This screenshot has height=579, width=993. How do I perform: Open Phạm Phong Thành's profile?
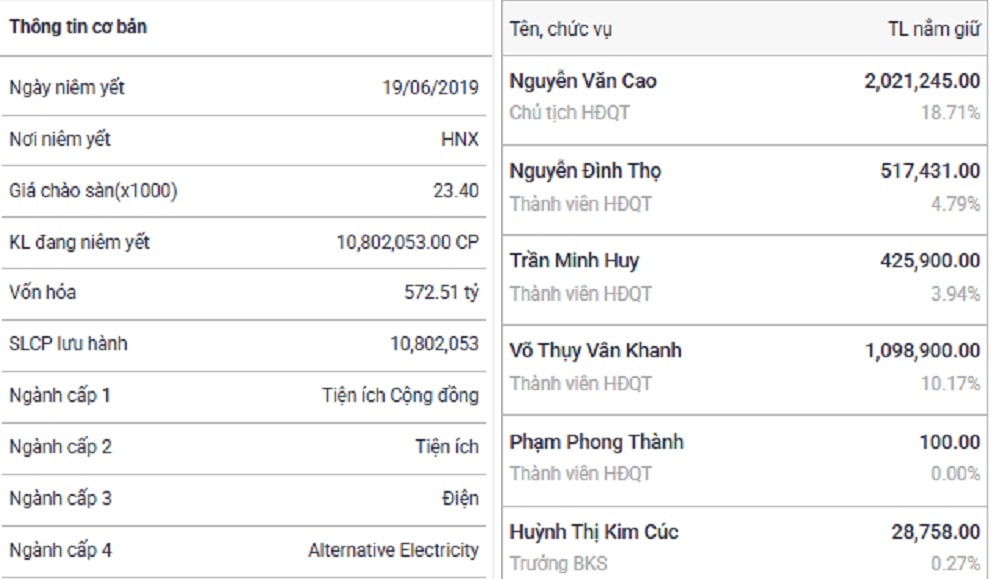pyautogui.click(x=597, y=442)
